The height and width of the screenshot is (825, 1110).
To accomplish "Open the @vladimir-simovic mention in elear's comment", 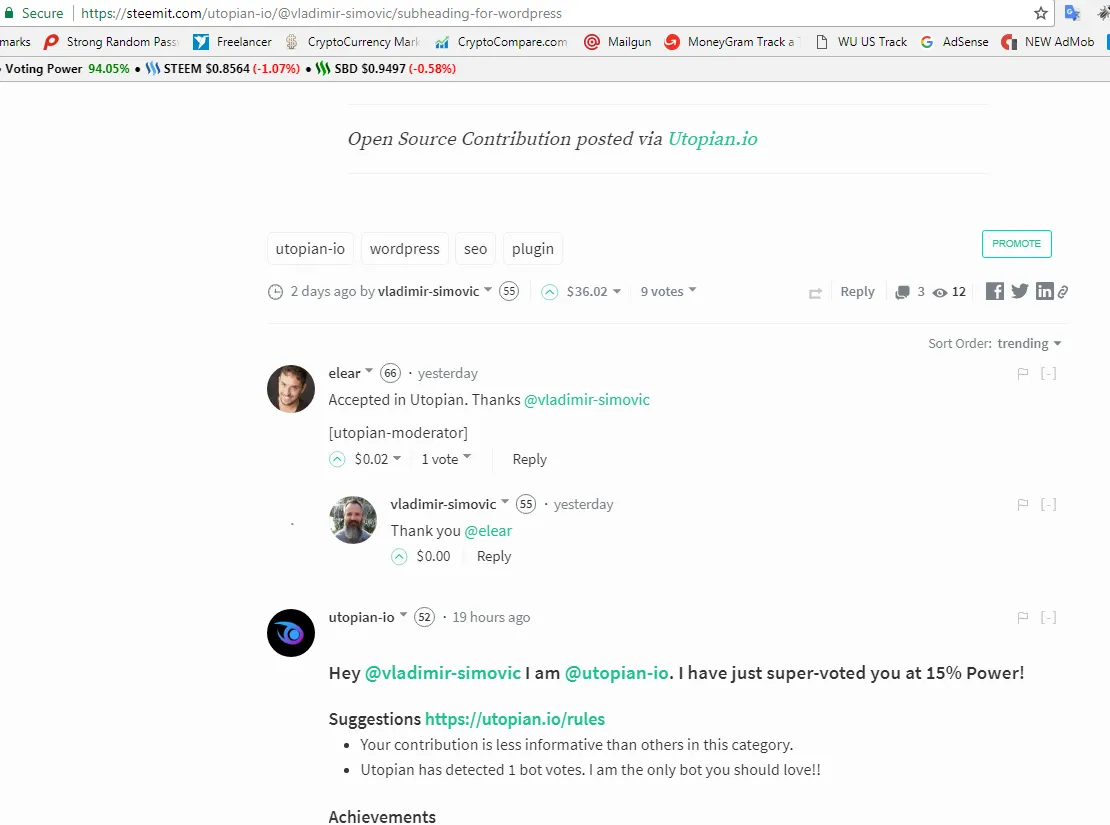I will (587, 400).
